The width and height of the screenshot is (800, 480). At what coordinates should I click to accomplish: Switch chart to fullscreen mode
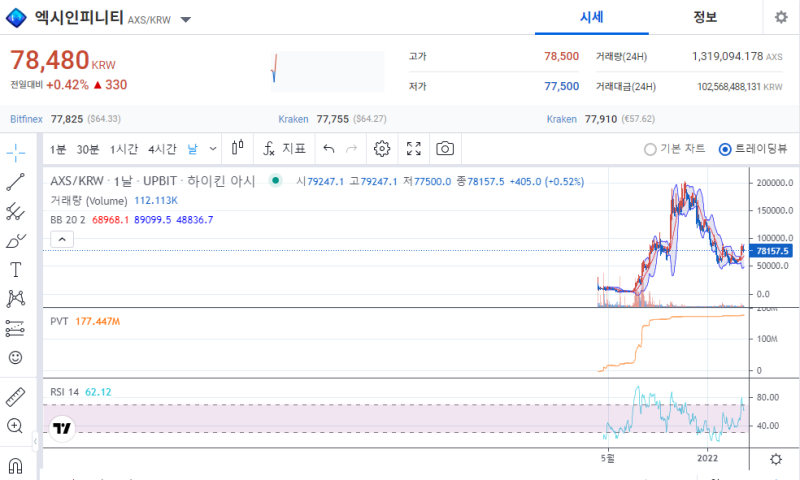point(414,148)
